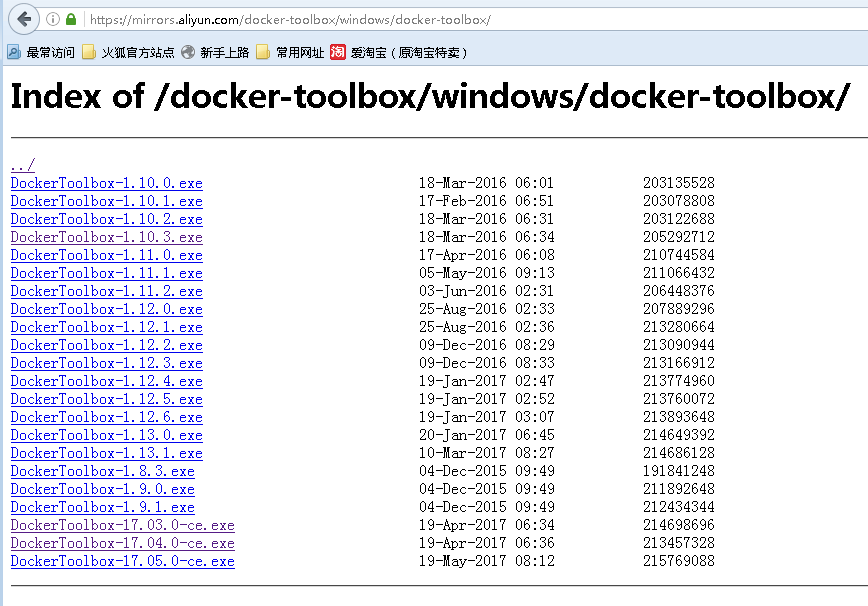Go to parent directory ../ link

pos(23,165)
